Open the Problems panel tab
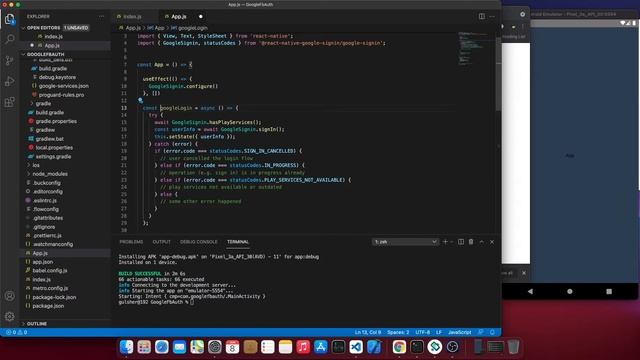 coord(131,242)
